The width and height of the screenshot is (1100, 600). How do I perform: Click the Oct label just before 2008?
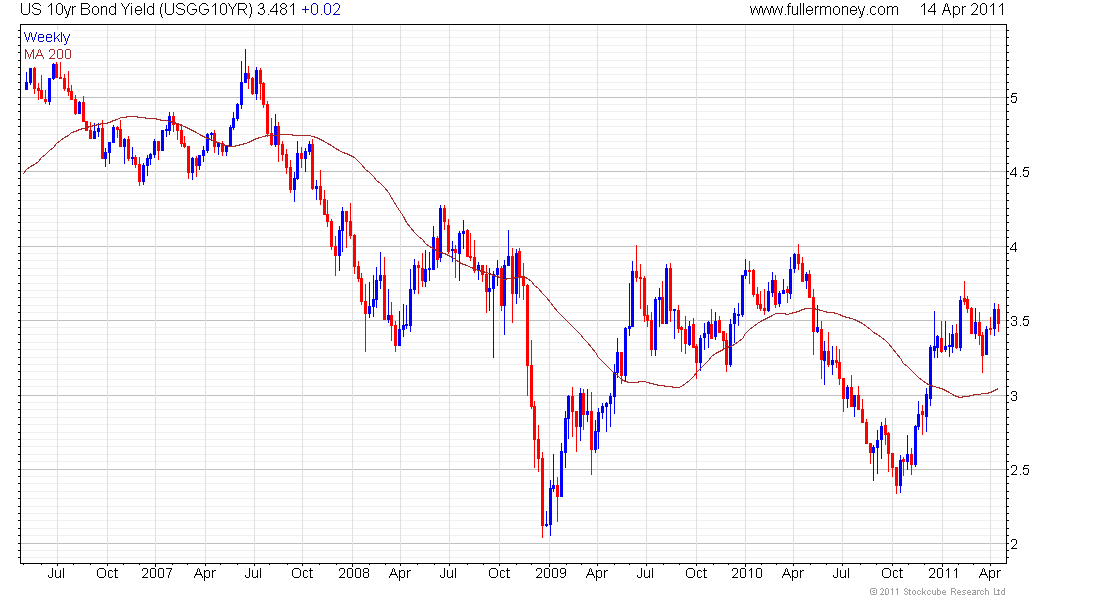point(302,573)
